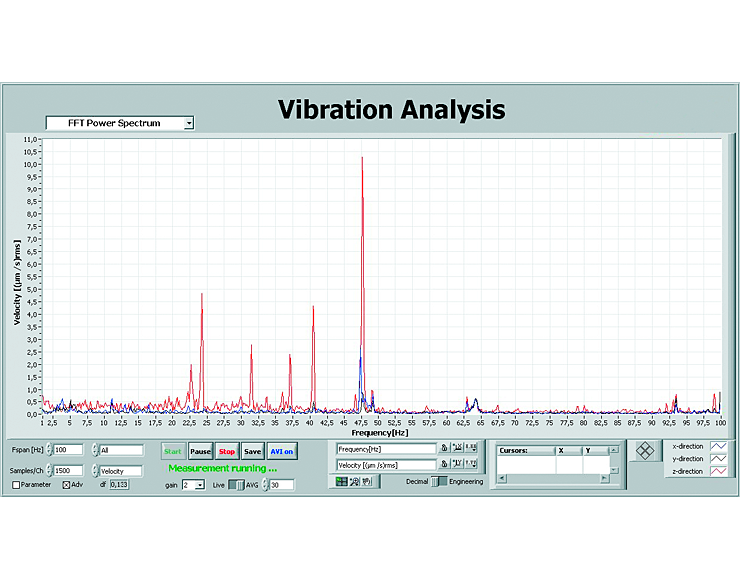Flip the Decimal / Engineering slide switch
Viewport: 740px width, 580px height.
pyautogui.click(x=439, y=482)
